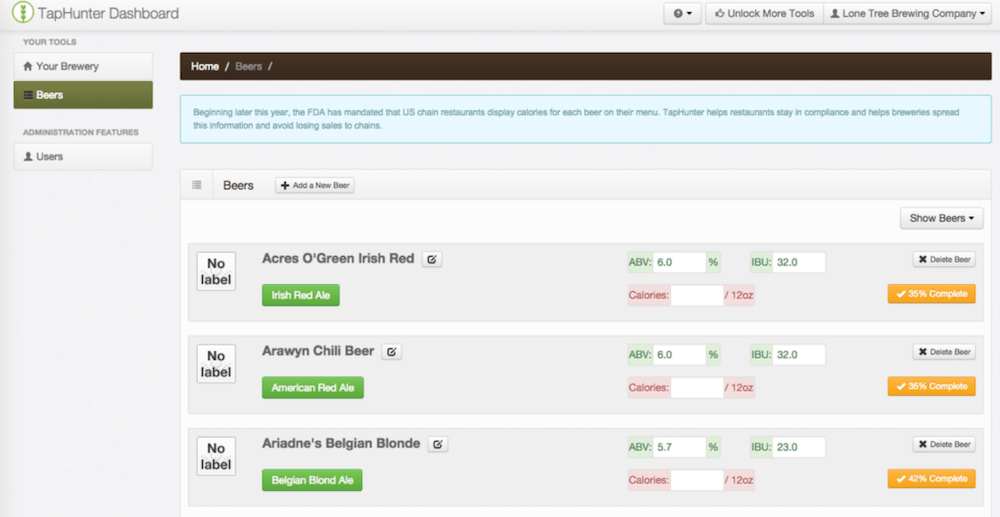Click No label thumbnail for Acres O'Green
The width and height of the screenshot is (1000, 517).
[216, 272]
